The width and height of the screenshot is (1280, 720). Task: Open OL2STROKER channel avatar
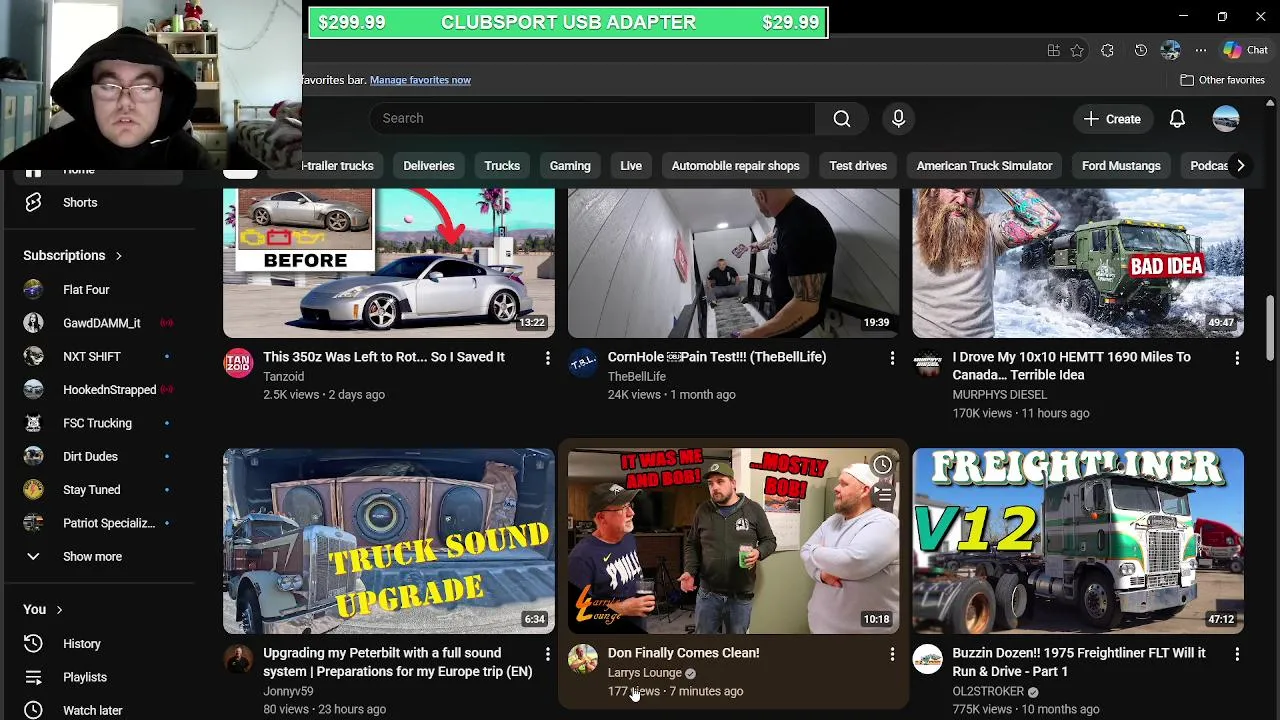tap(928, 659)
